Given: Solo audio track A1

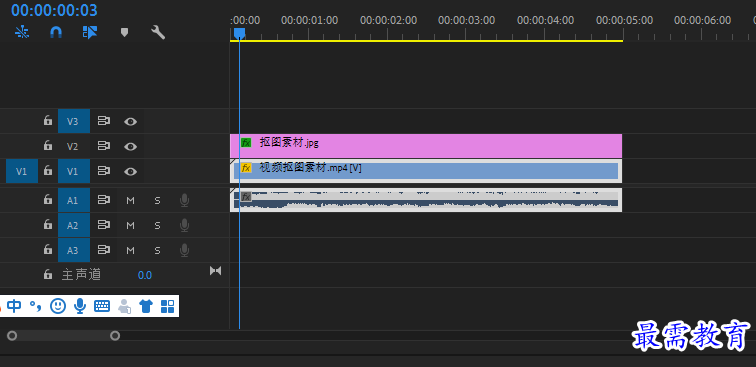Looking at the screenshot, I should tap(157, 200).
